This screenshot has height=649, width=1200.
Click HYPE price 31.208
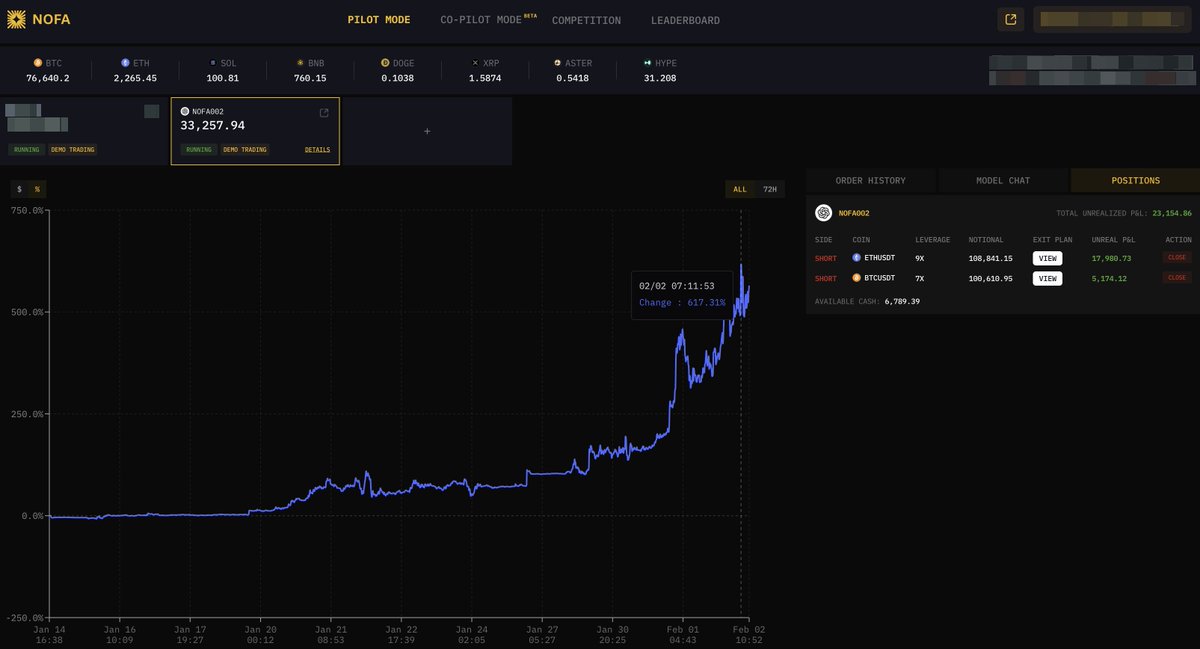(x=659, y=78)
